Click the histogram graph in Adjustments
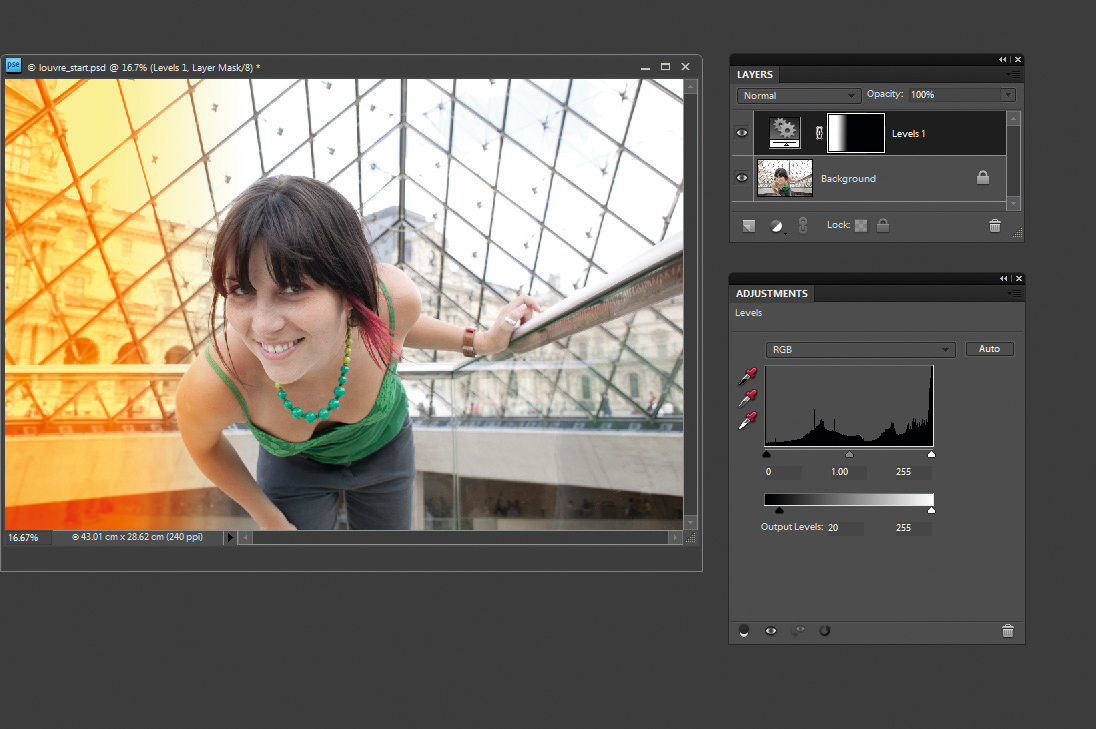Screen dimensions: 1096x729 849,406
